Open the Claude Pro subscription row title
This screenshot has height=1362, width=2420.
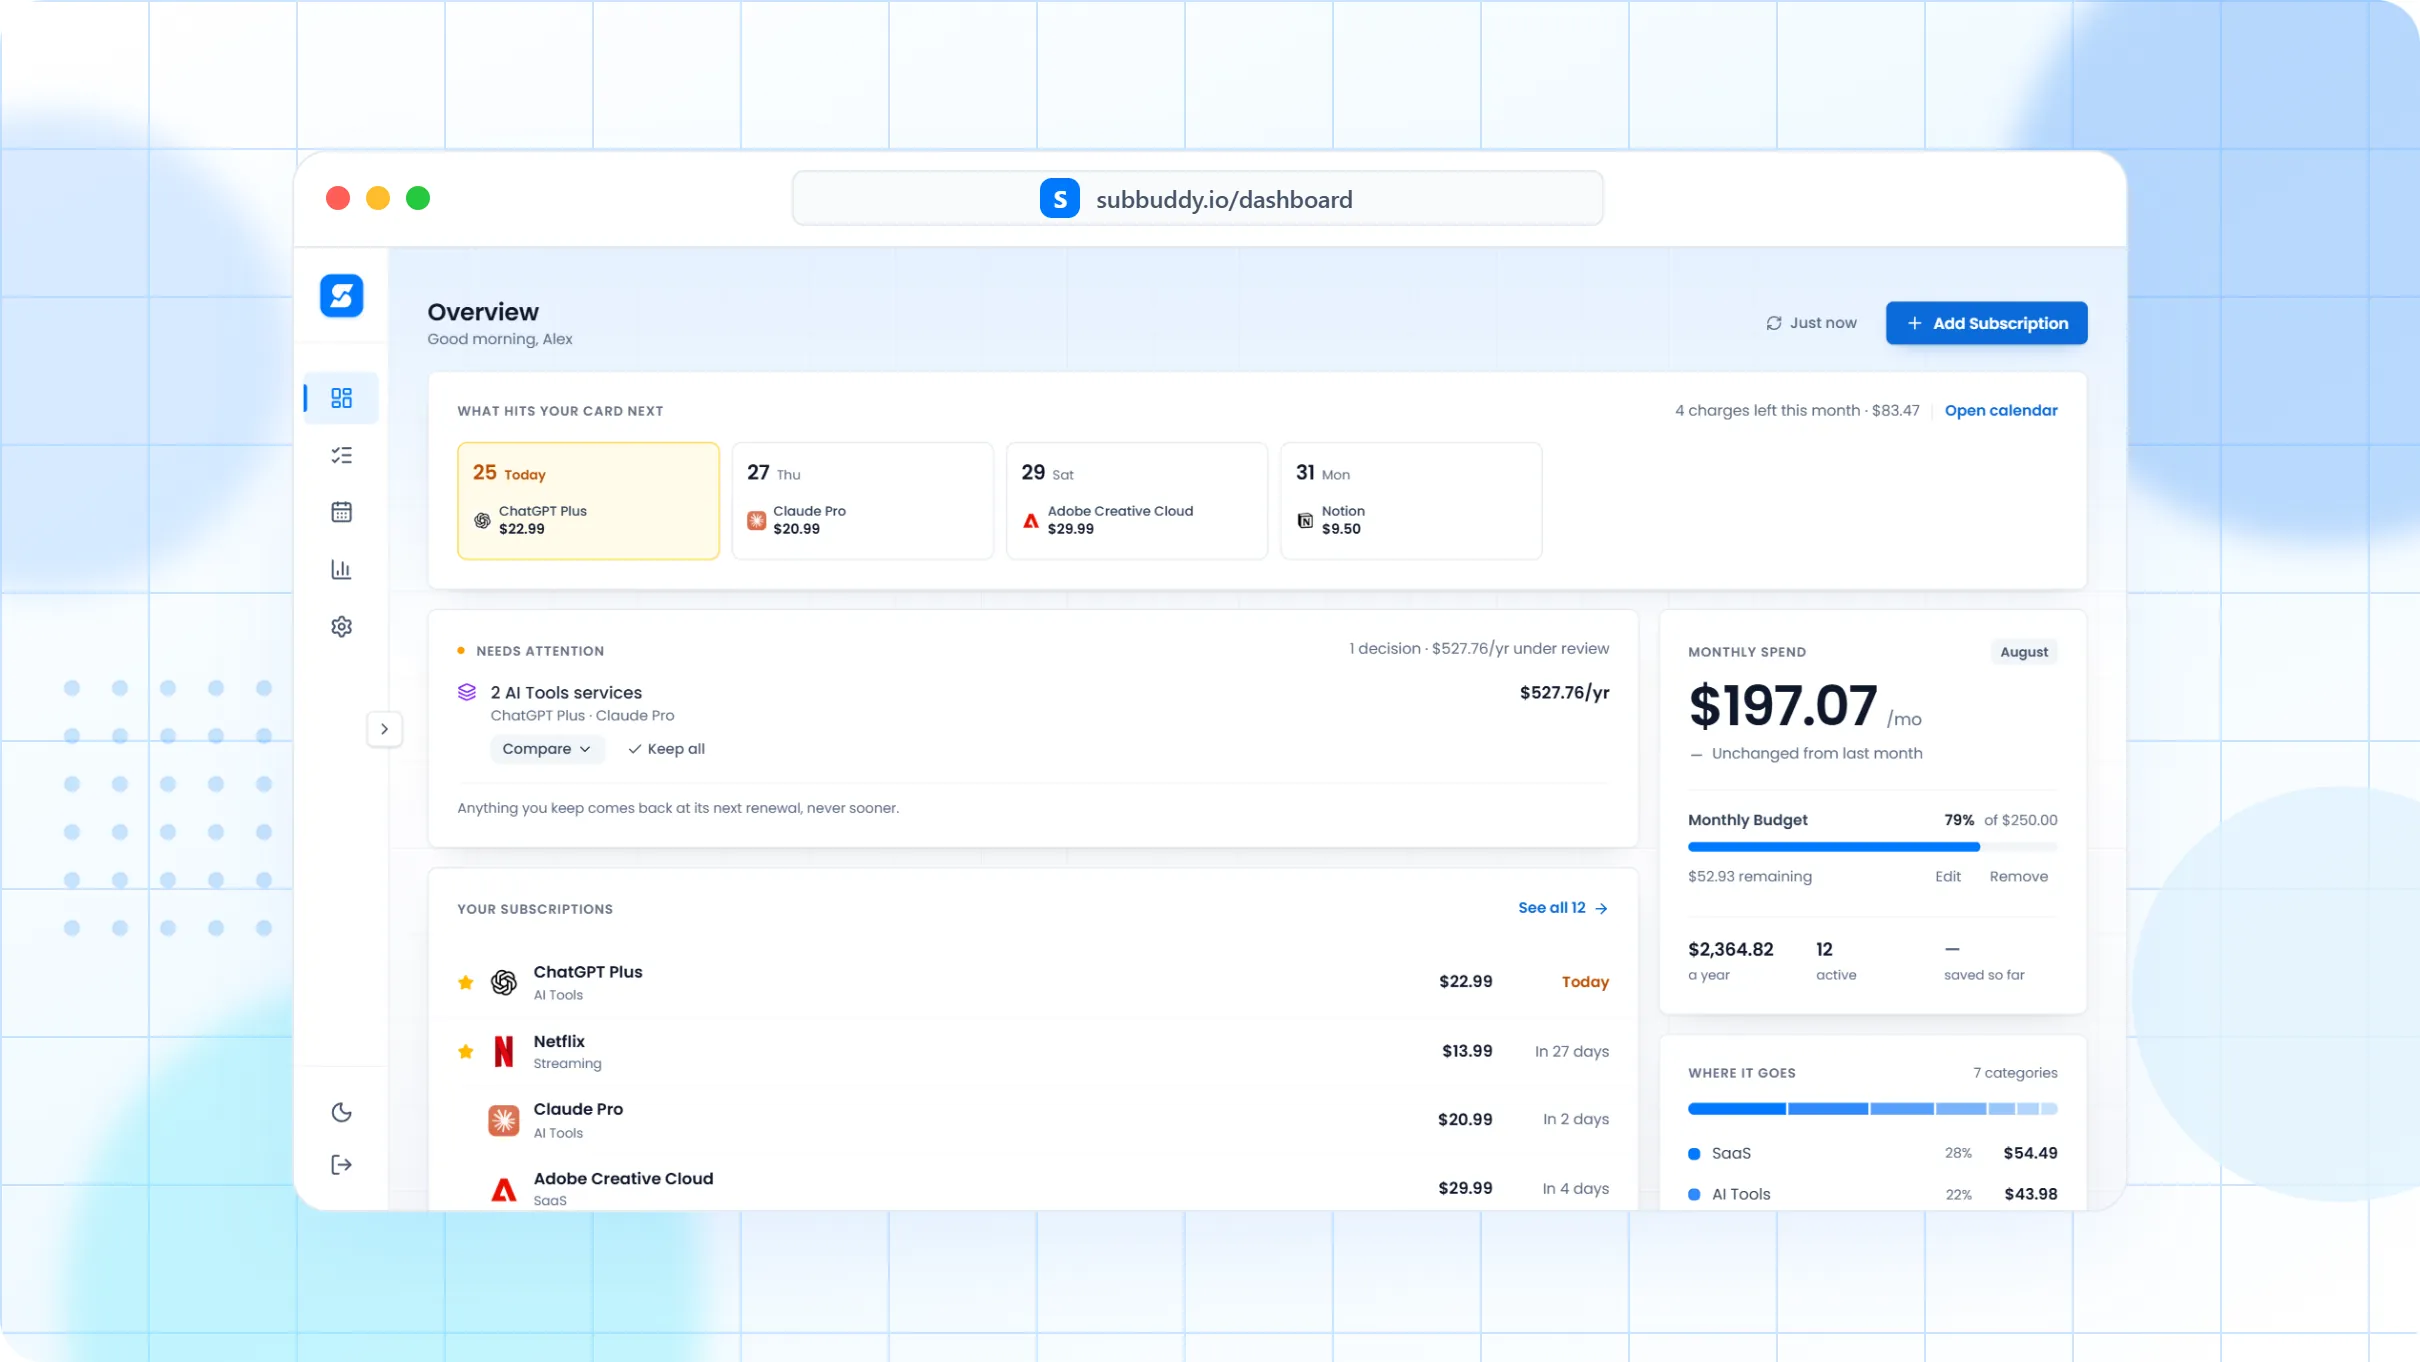[x=578, y=1109]
